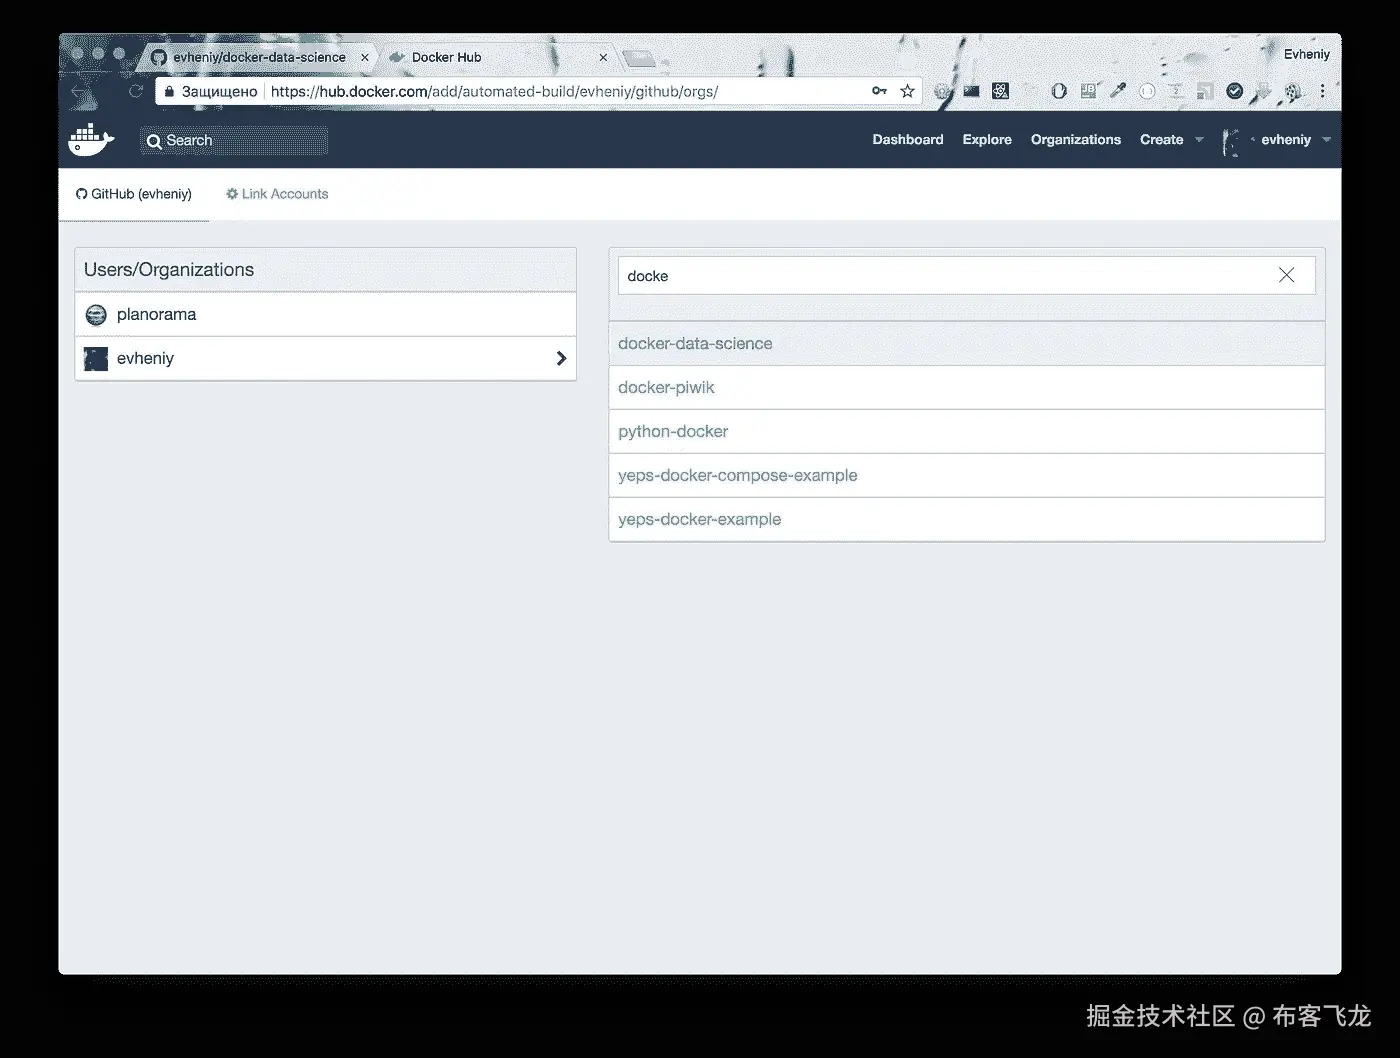Click the Docker whale logo

[91, 140]
